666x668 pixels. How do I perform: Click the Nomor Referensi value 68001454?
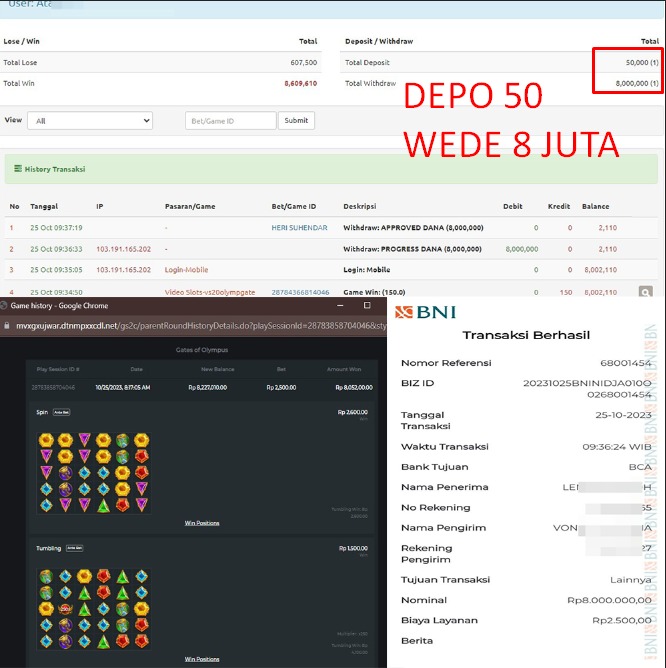[626, 363]
